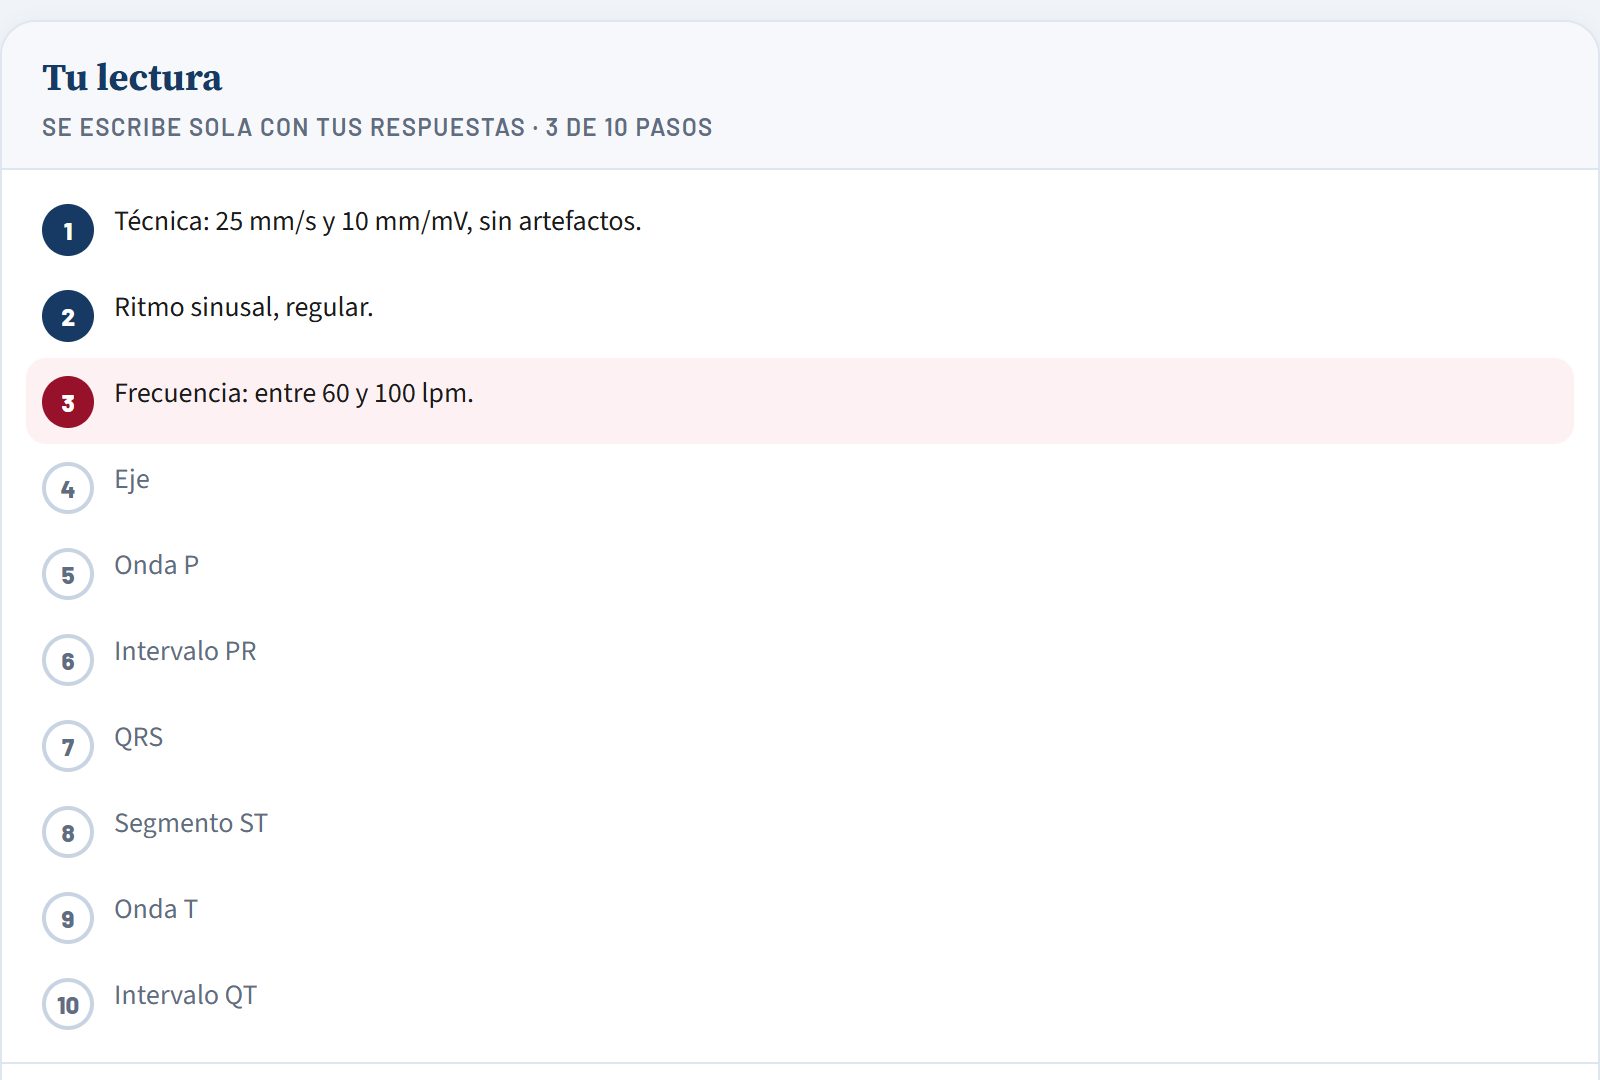Click the step 1 number badge
This screenshot has width=1600, height=1080.
point(68,230)
